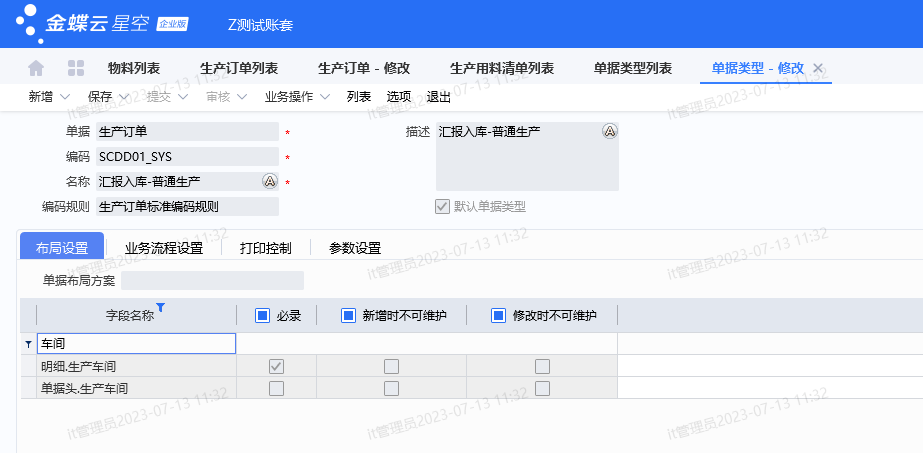
Task: Close the 单据类型 - 修改 tab
Action: 818,68
